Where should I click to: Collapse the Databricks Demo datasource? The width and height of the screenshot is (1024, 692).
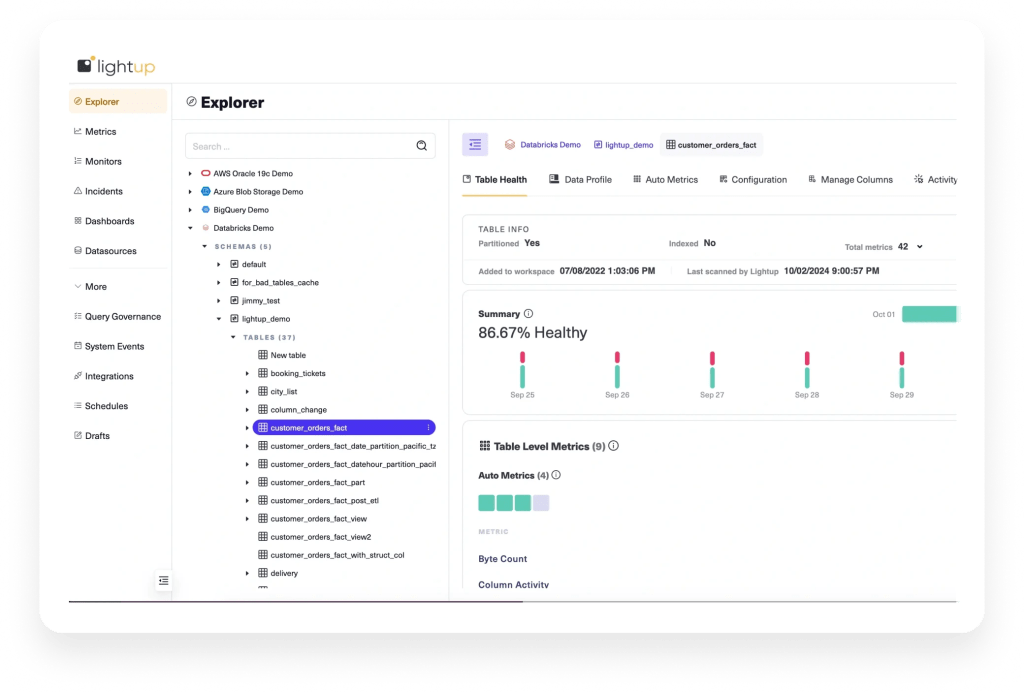click(190, 228)
